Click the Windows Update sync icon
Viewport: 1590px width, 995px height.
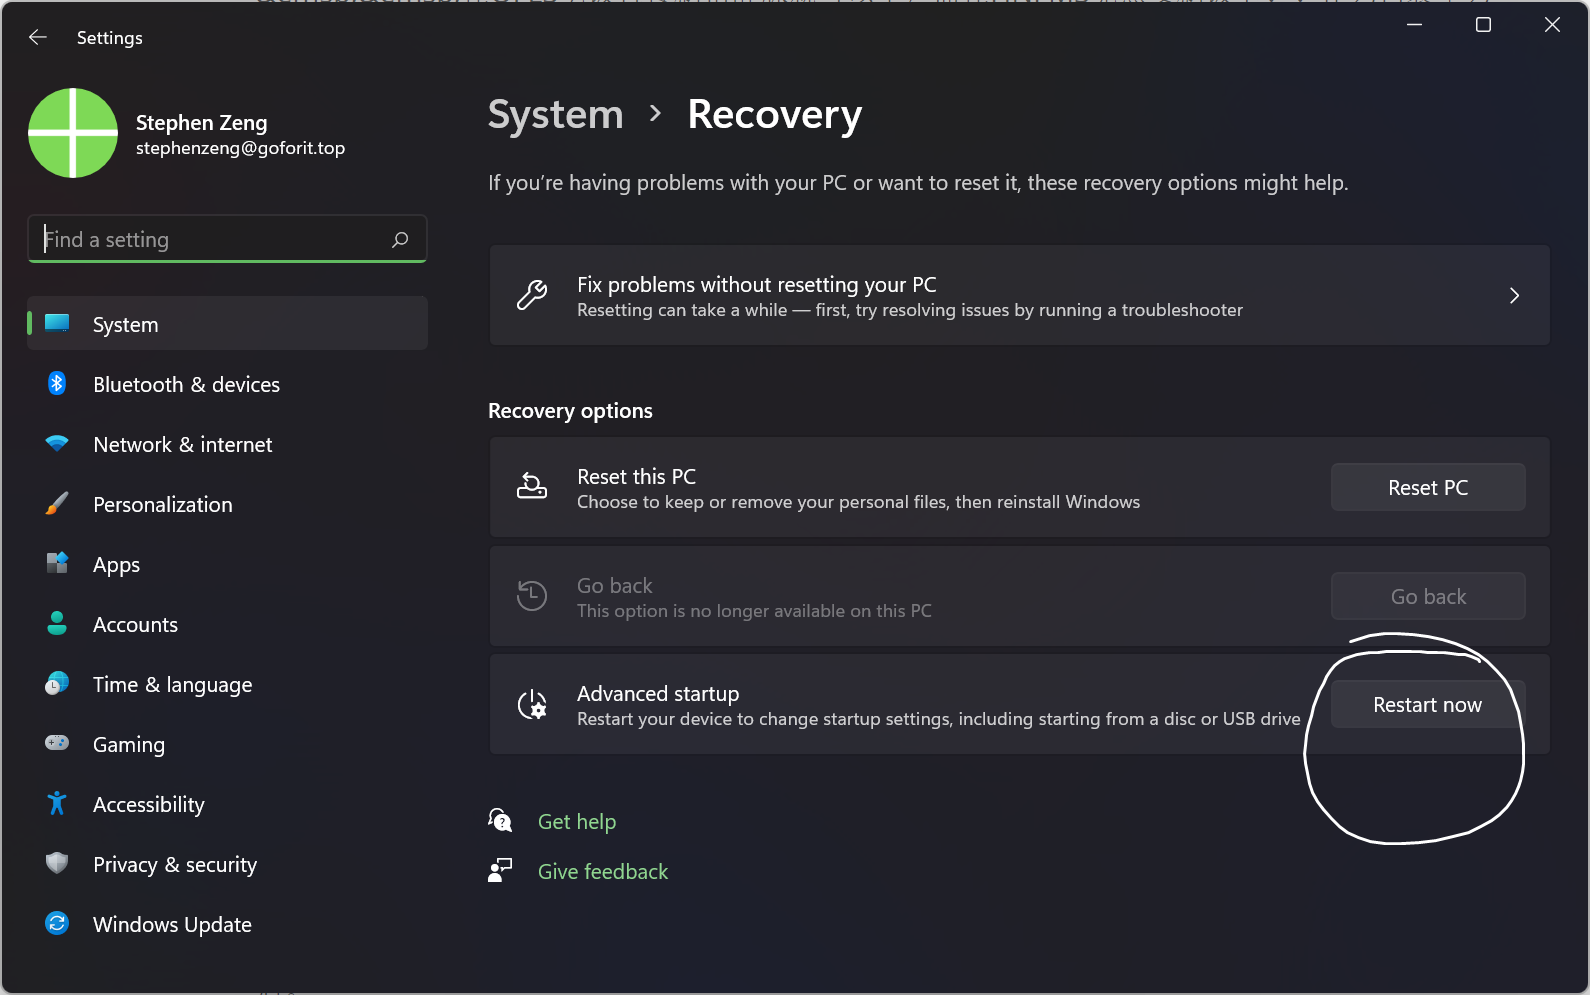tap(57, 923)
